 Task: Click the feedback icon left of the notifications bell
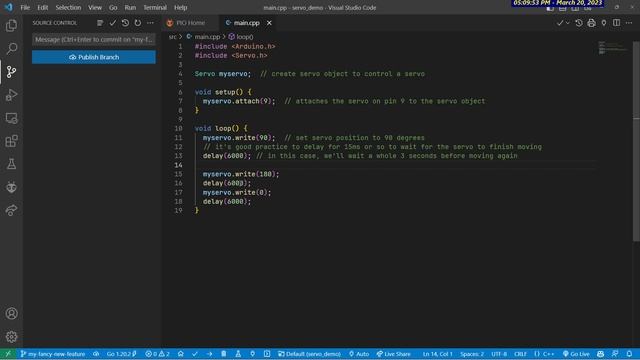coord(615,354)
